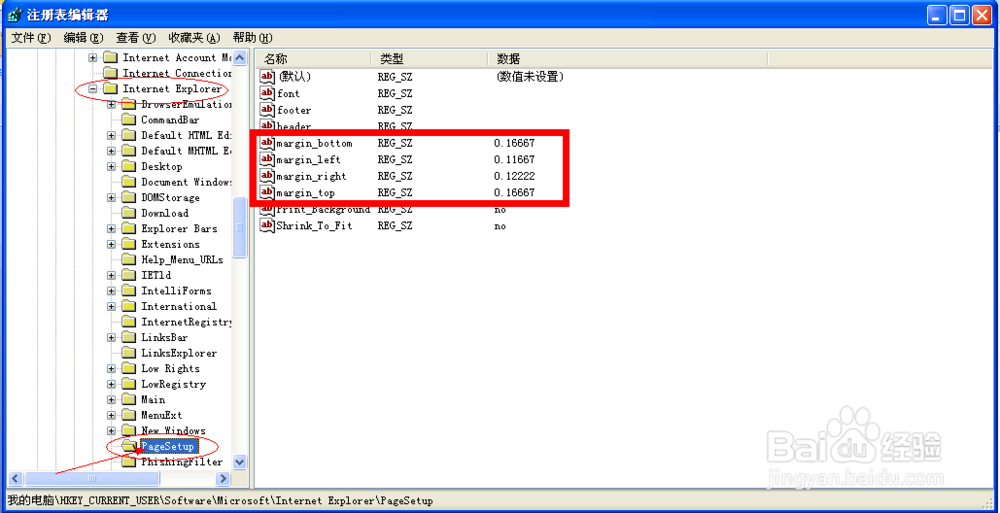Sort by the 名称 column header

point(313,59)
